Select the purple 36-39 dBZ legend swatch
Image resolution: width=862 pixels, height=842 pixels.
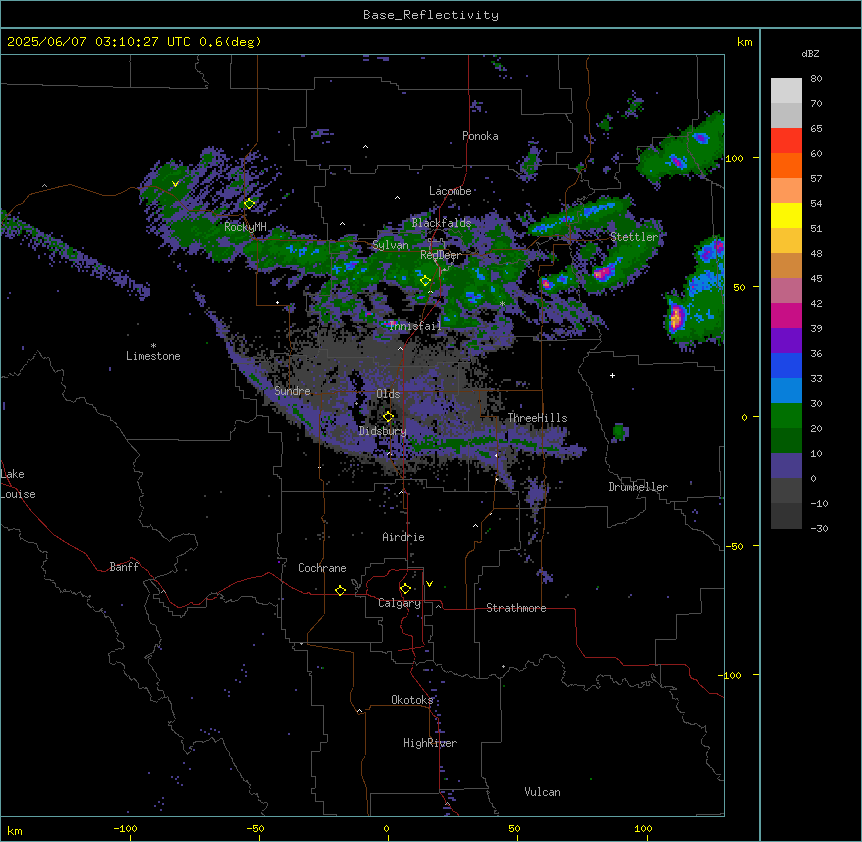tap(786, 341)
